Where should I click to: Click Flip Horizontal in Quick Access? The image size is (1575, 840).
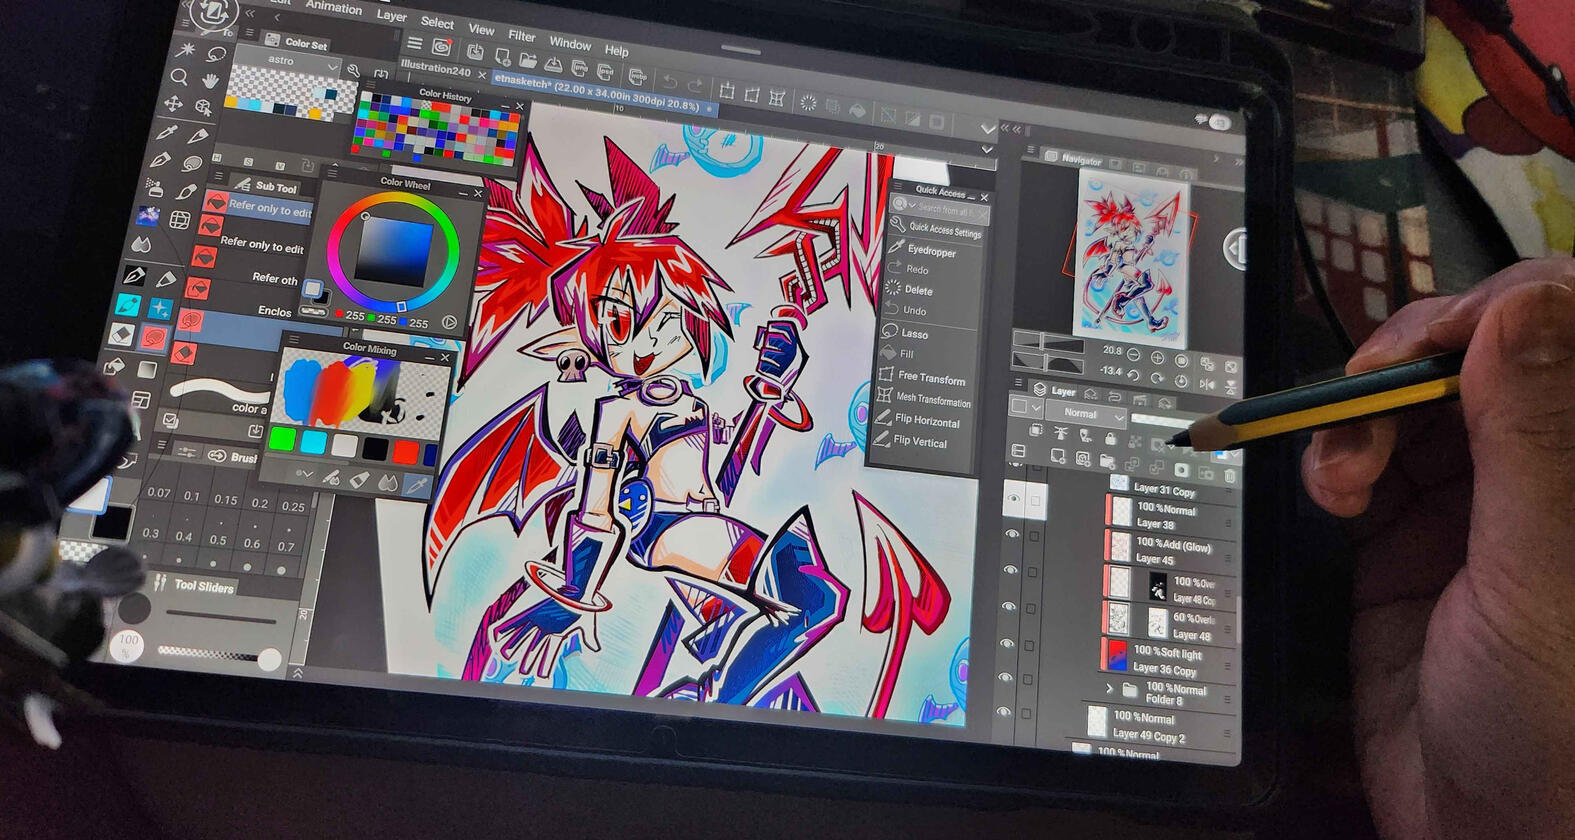click(x=926, y=421)
